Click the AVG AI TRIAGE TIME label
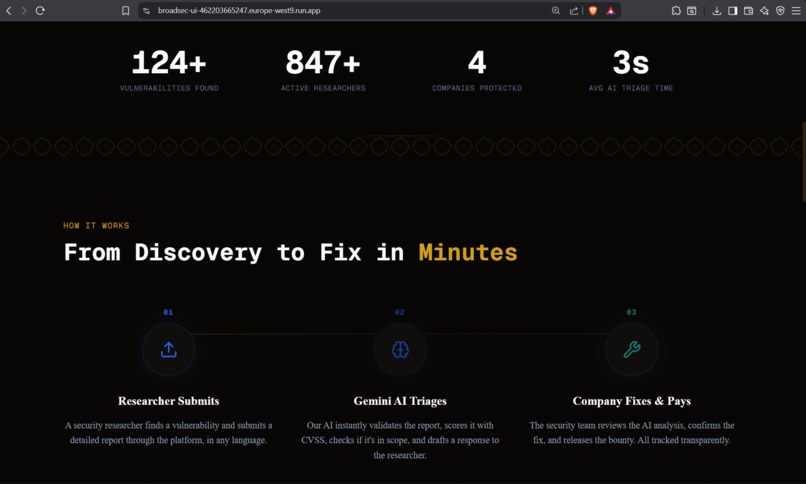The height and width of the screenshot is (484, 806). (631, 88)
